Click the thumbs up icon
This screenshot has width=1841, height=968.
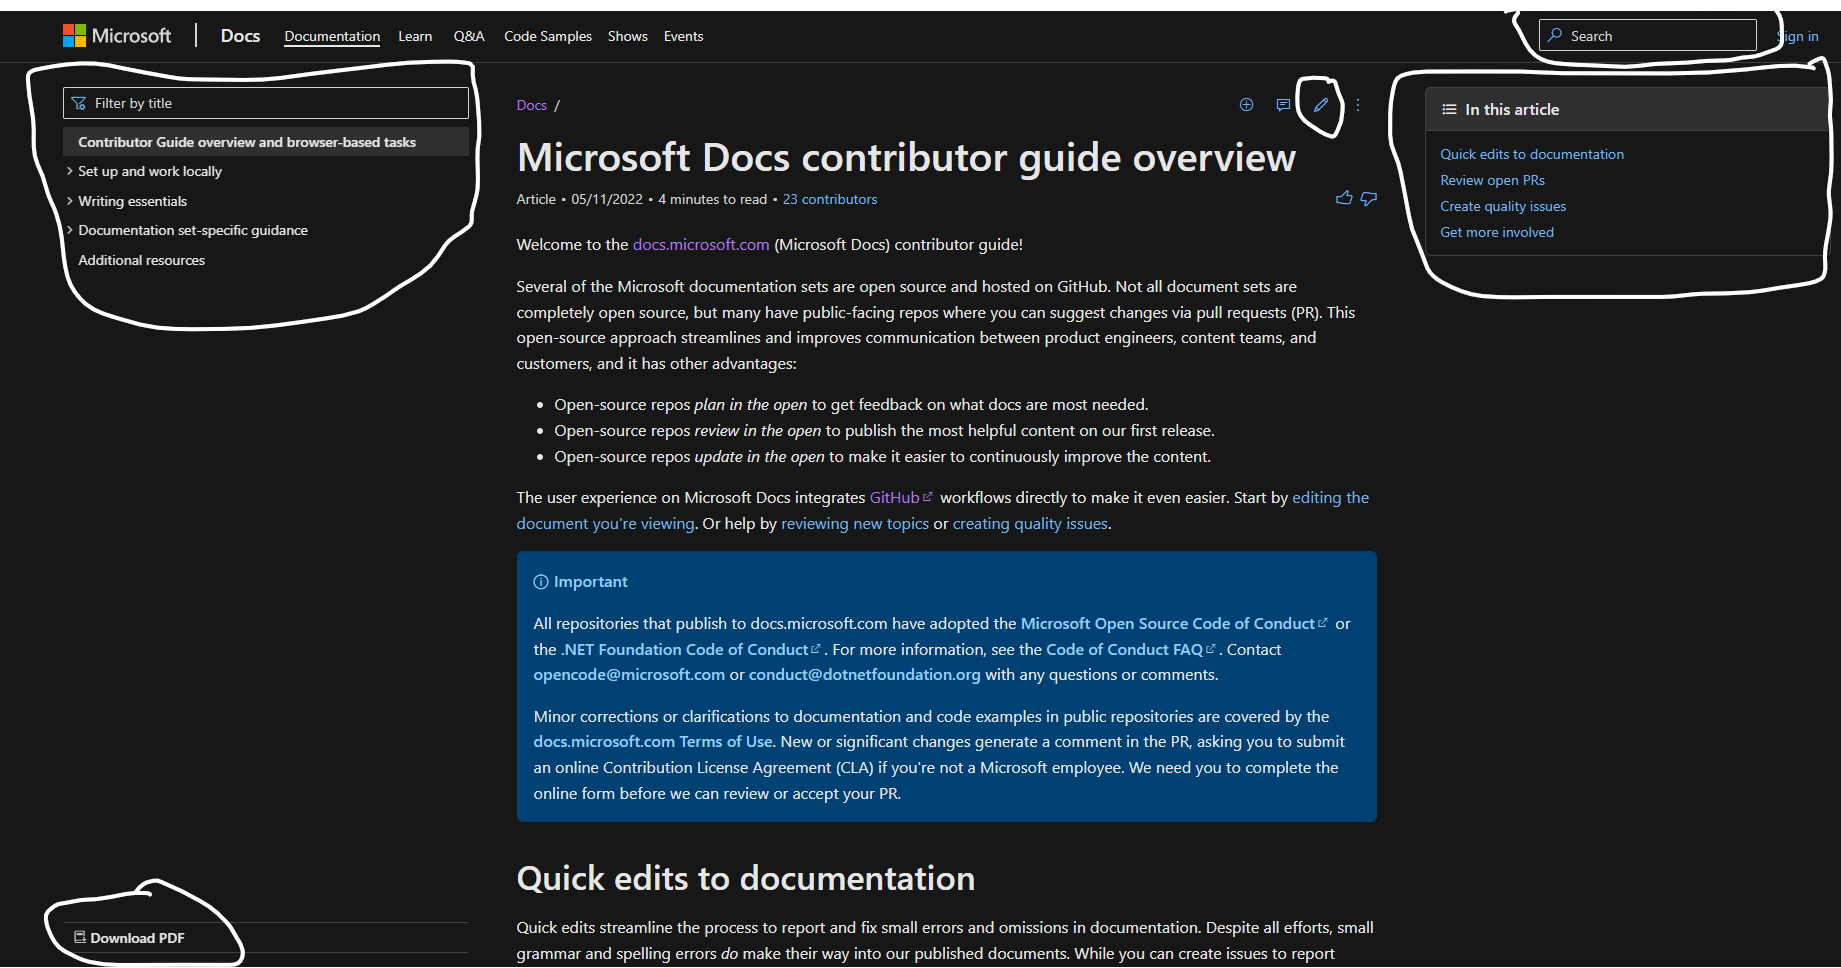pyautogui.click(x=1344, y=198)
